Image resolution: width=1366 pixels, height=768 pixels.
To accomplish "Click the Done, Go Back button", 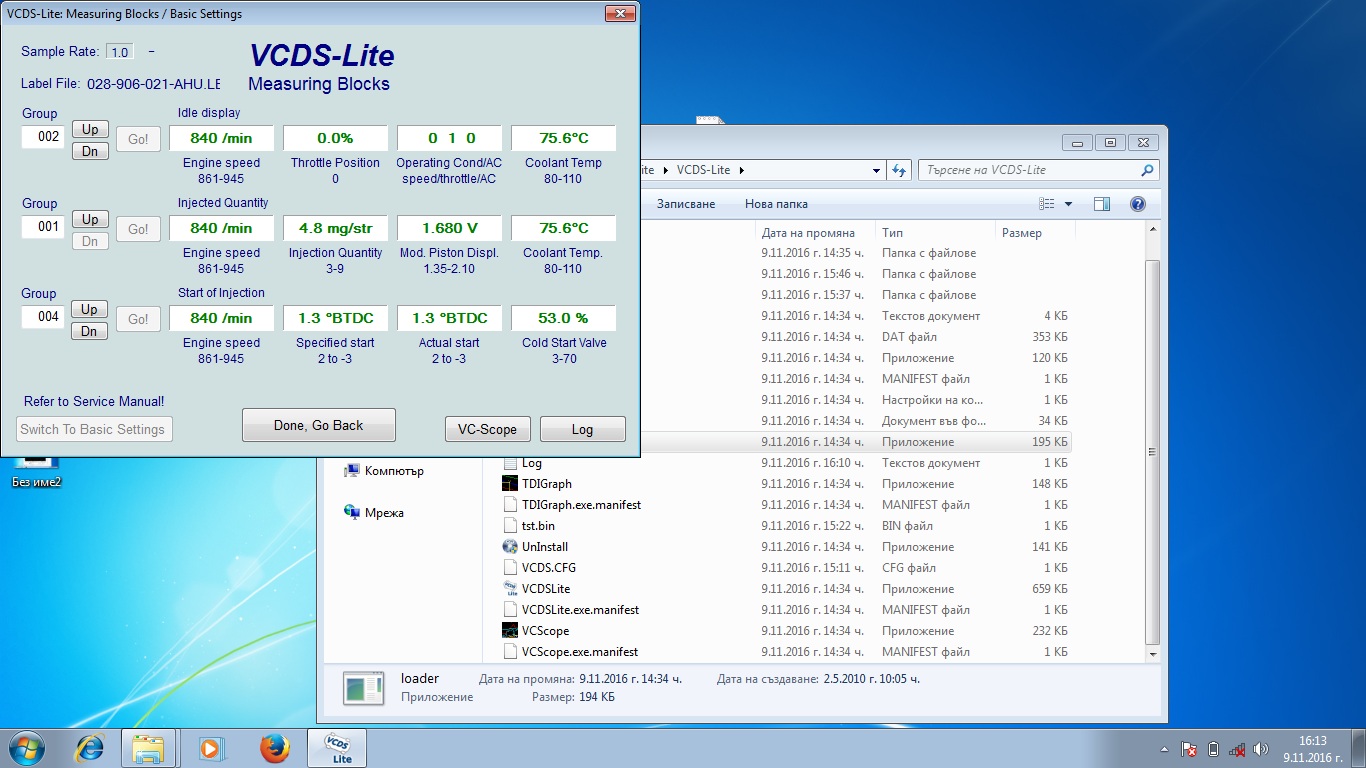I will pyautogui.click(x=319, y=425).
